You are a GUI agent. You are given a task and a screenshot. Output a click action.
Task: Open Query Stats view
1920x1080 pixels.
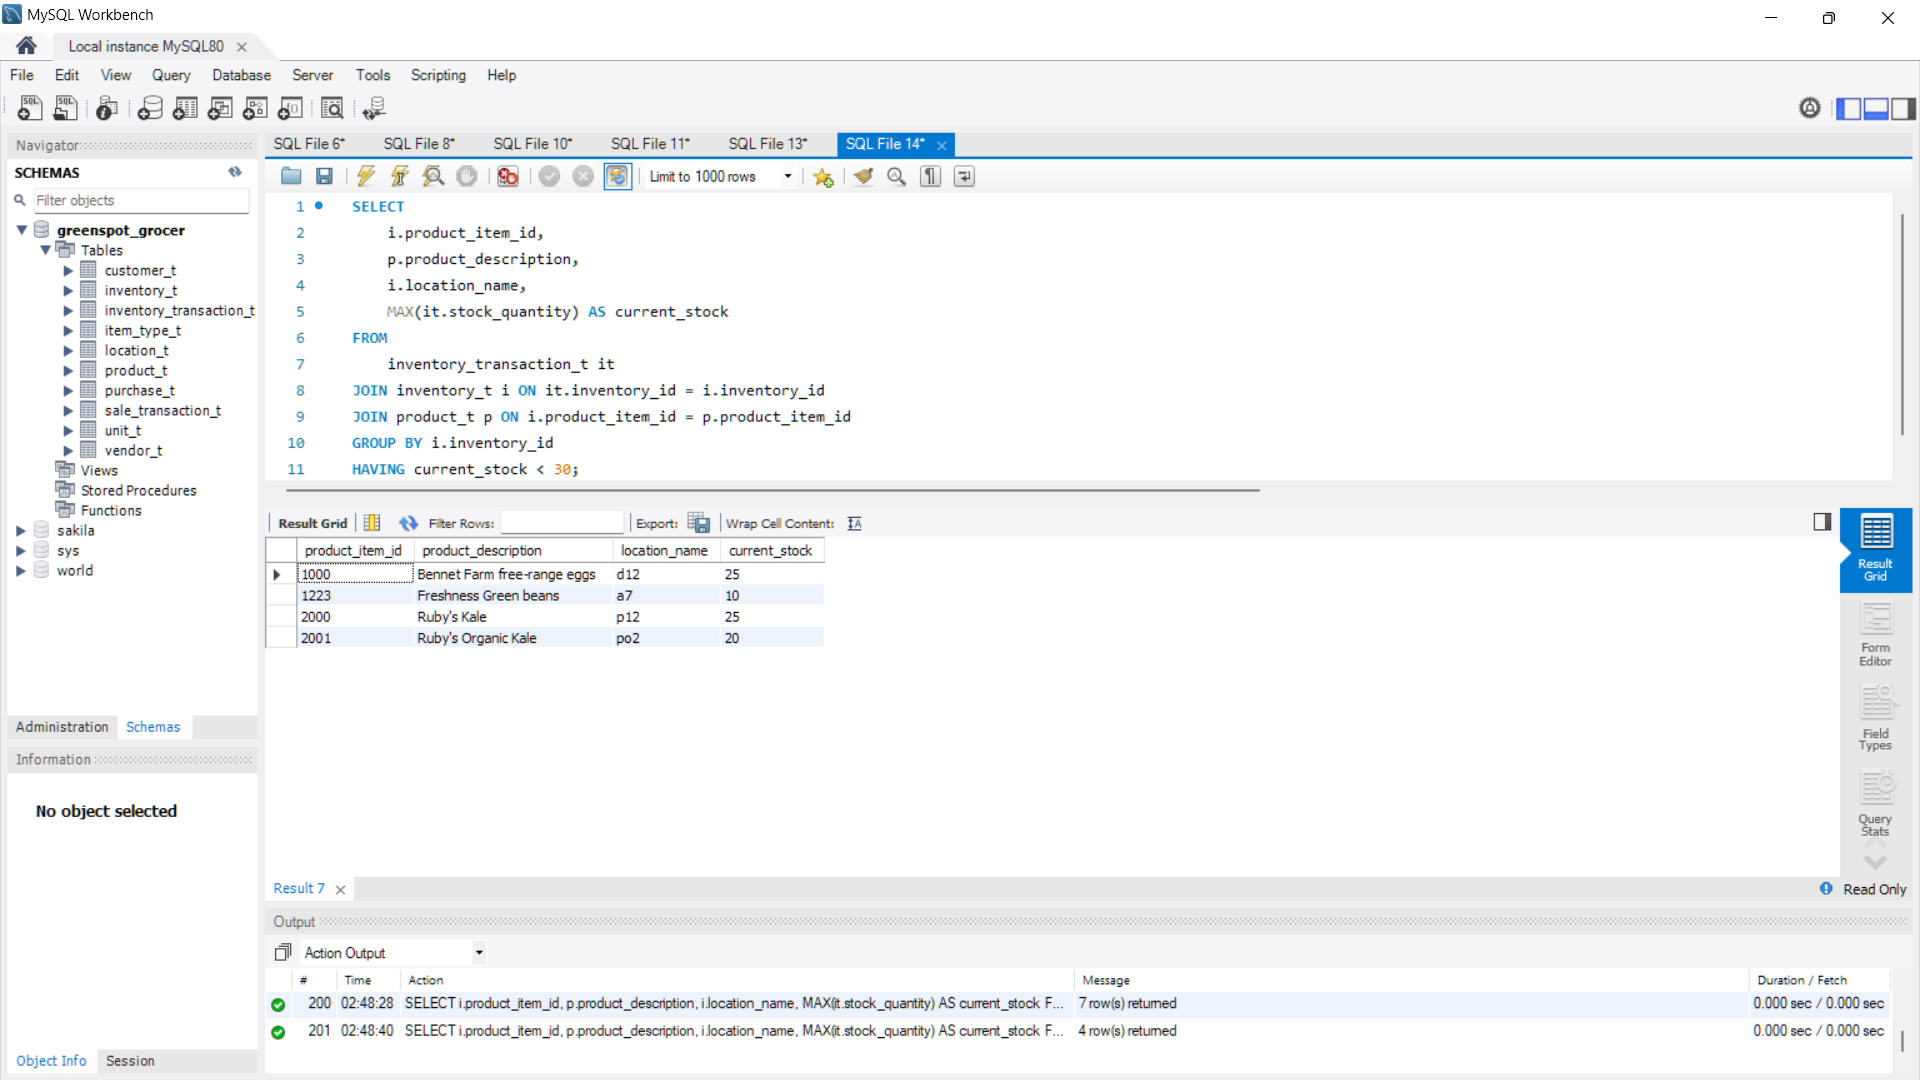tap(1875, 804)
